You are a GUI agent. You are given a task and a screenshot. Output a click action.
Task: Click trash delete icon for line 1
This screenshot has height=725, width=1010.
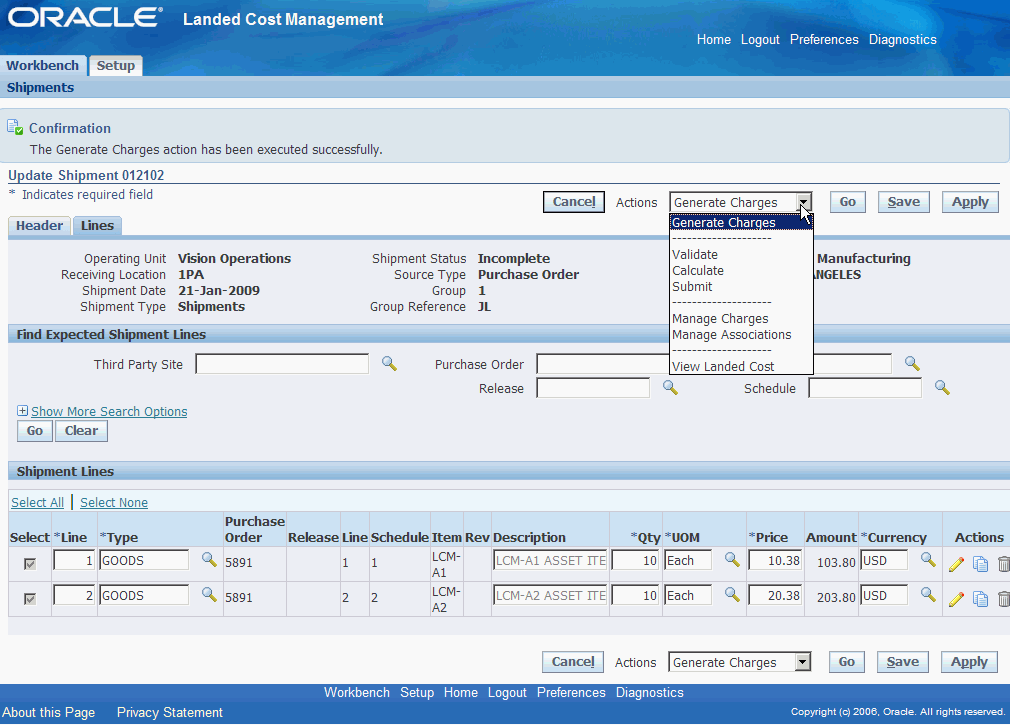click(x=1004, y=565)
